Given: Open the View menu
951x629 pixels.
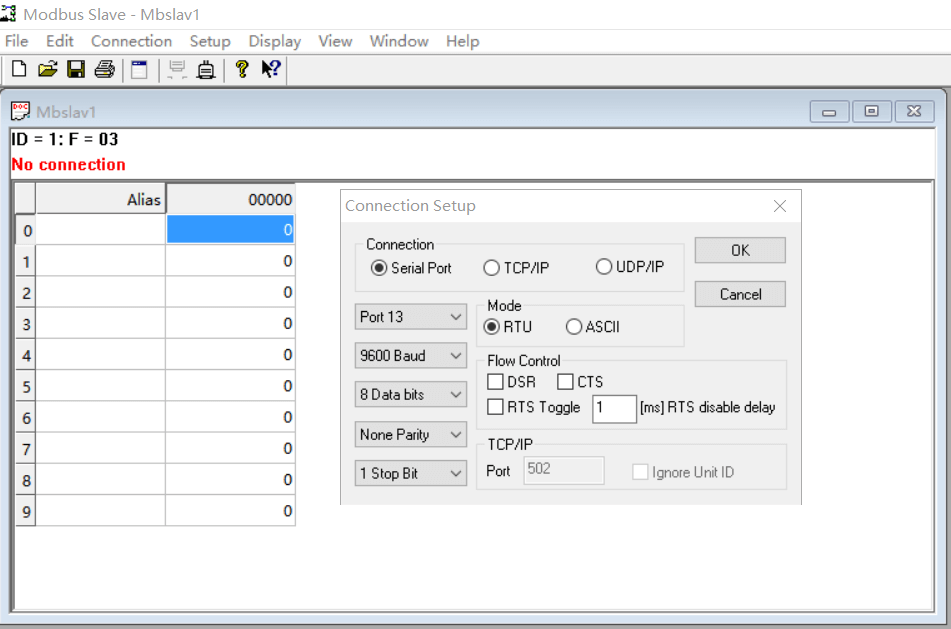Looking at the screenshot, I should click(x=335, y=41).
